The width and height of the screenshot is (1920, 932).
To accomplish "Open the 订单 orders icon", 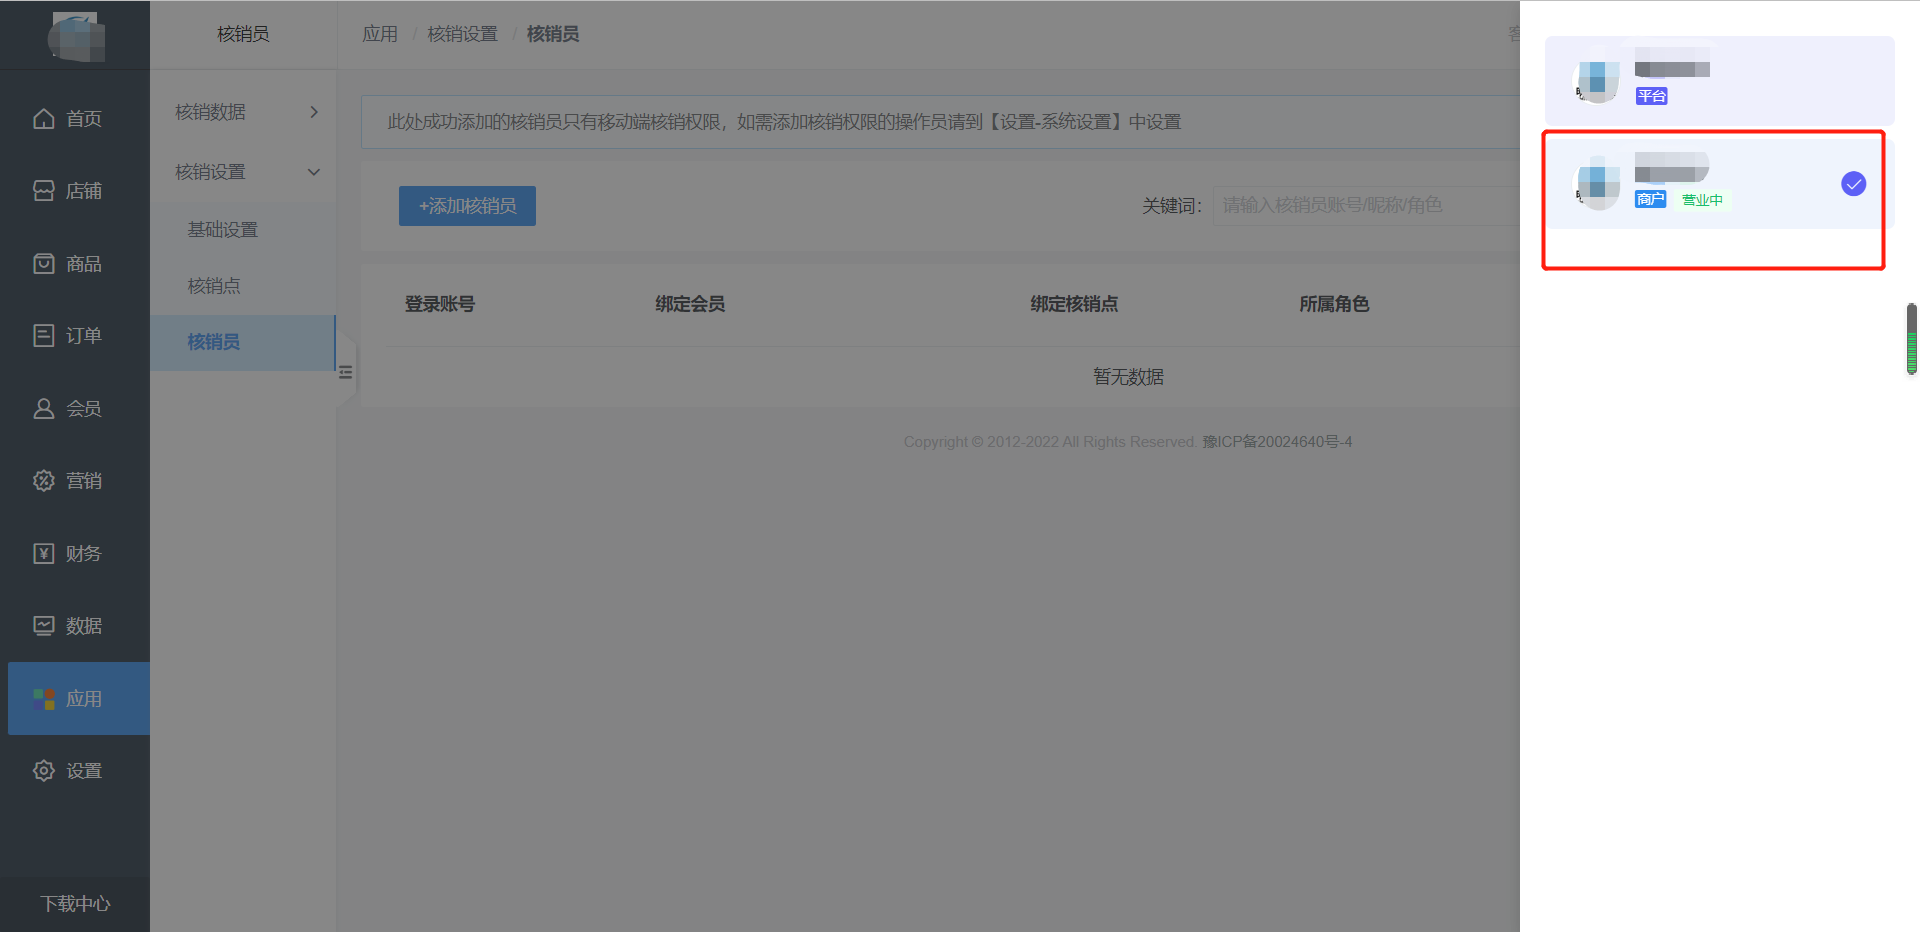I will [x=44, y=336].
